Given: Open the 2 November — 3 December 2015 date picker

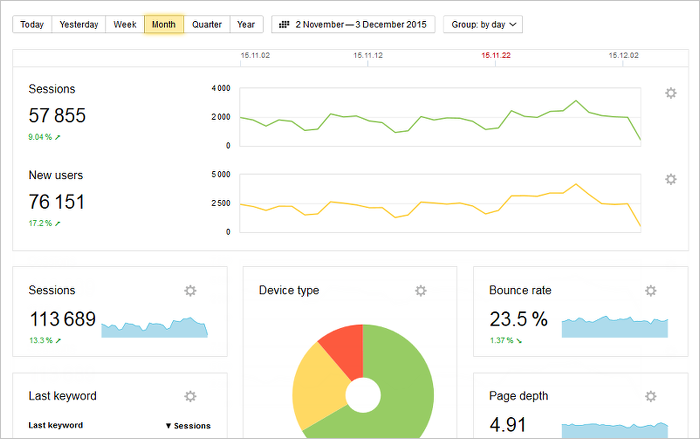Looking at the screenshot, I should [x=362, y=24].
